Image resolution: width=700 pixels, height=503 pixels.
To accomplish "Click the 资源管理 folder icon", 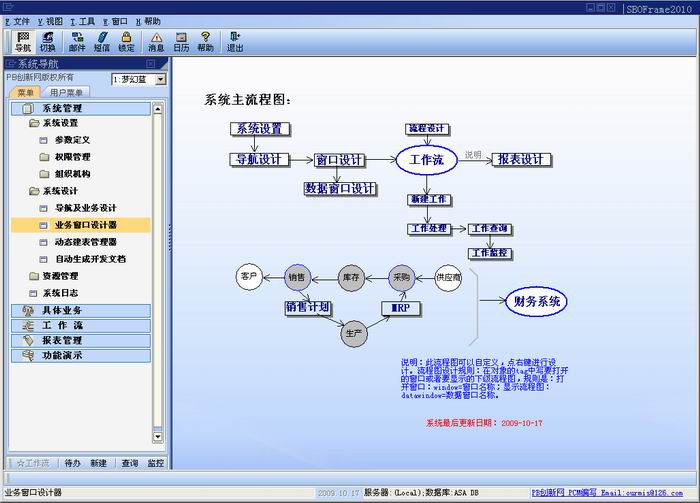I will point(34,276).
